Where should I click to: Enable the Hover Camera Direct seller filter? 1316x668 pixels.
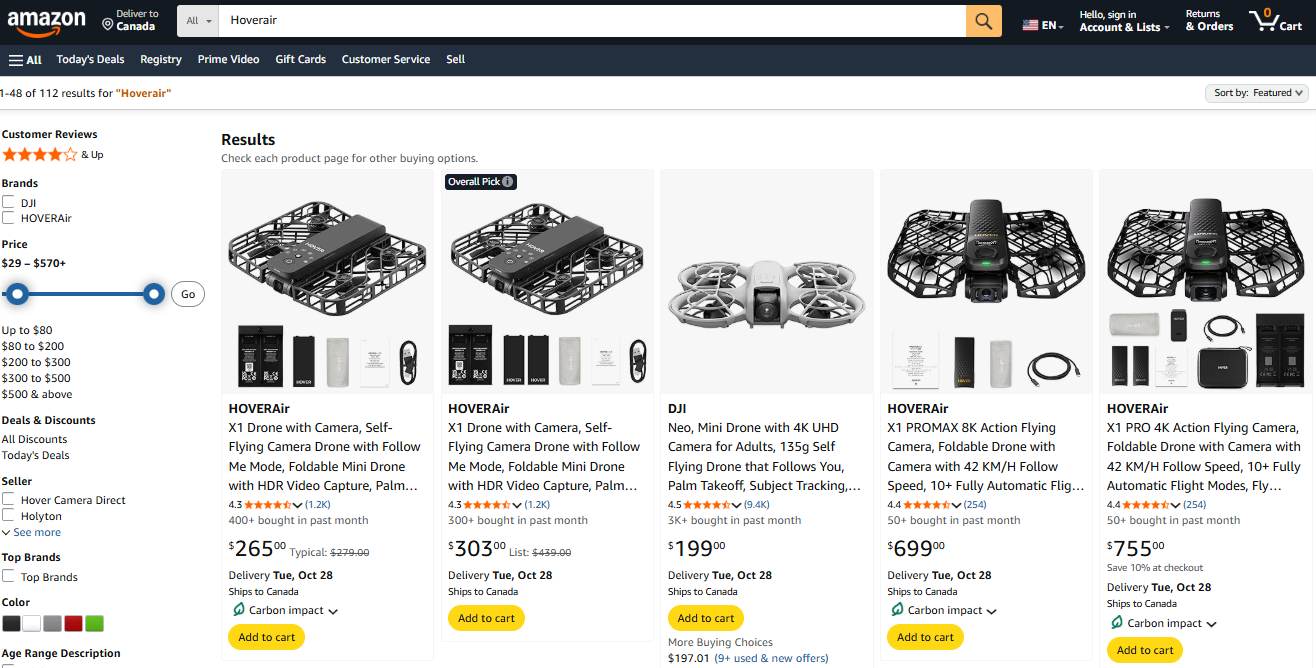[x=9, y=500]
